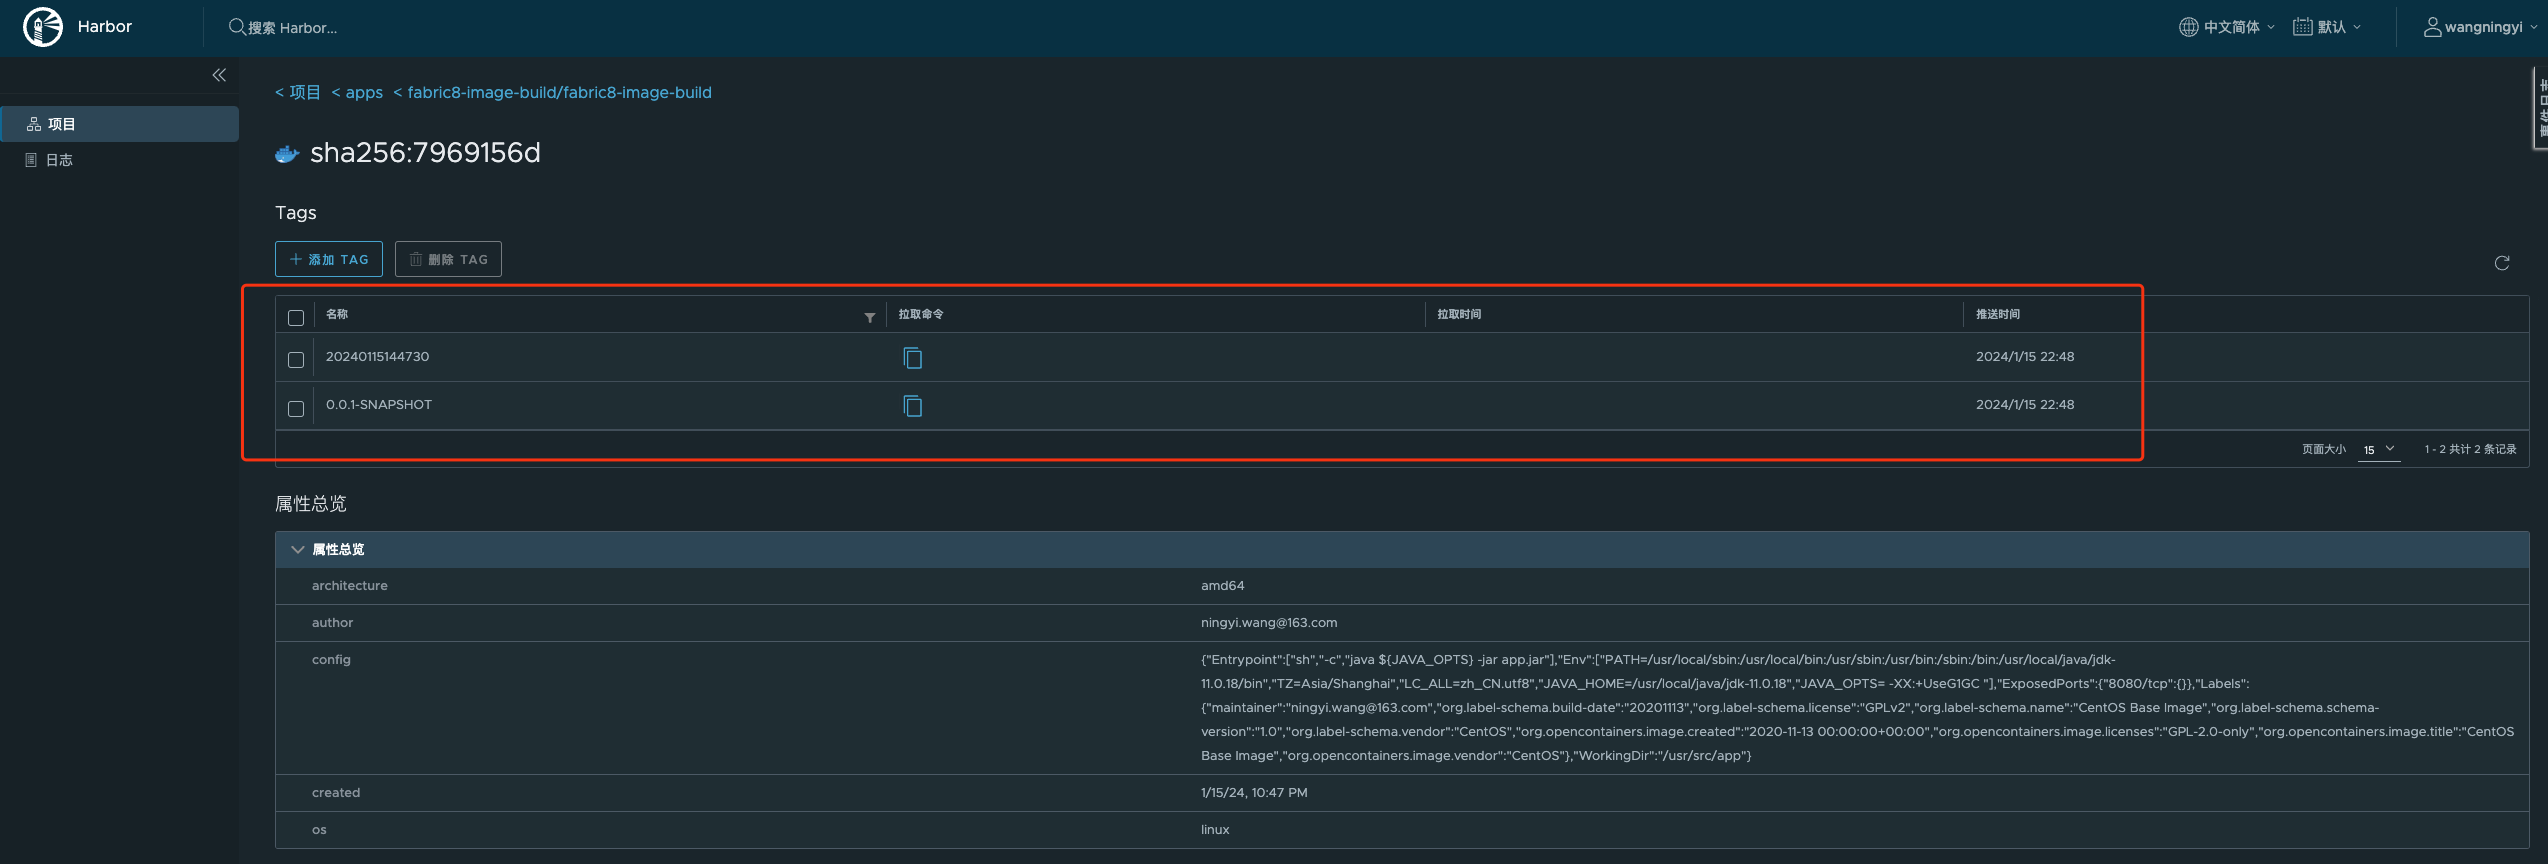
Task: Click tag name 0.0.1-SNAPSHOT
Action: [379, 405]
